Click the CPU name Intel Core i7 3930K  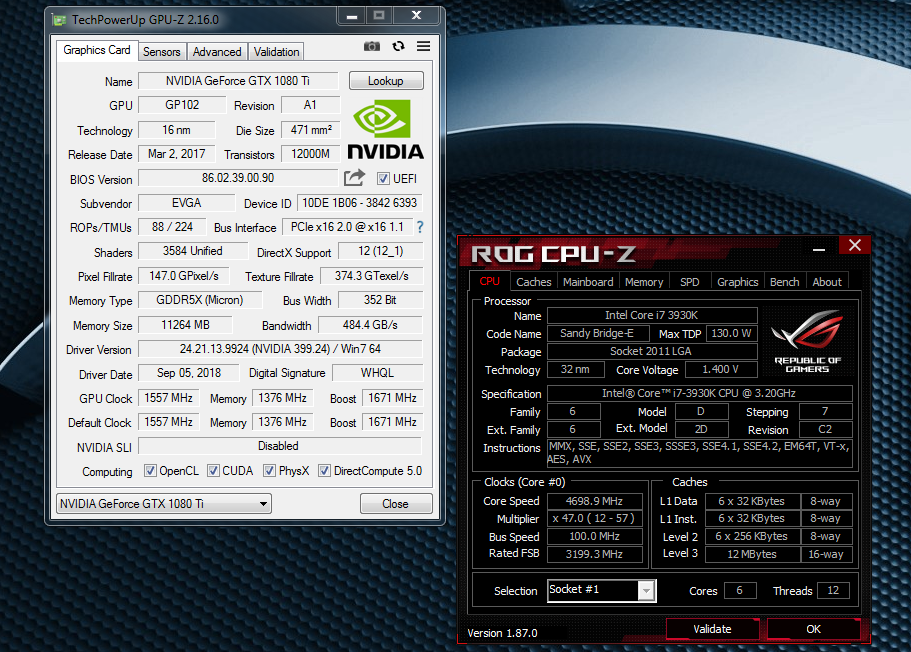(x=652, y=315)
